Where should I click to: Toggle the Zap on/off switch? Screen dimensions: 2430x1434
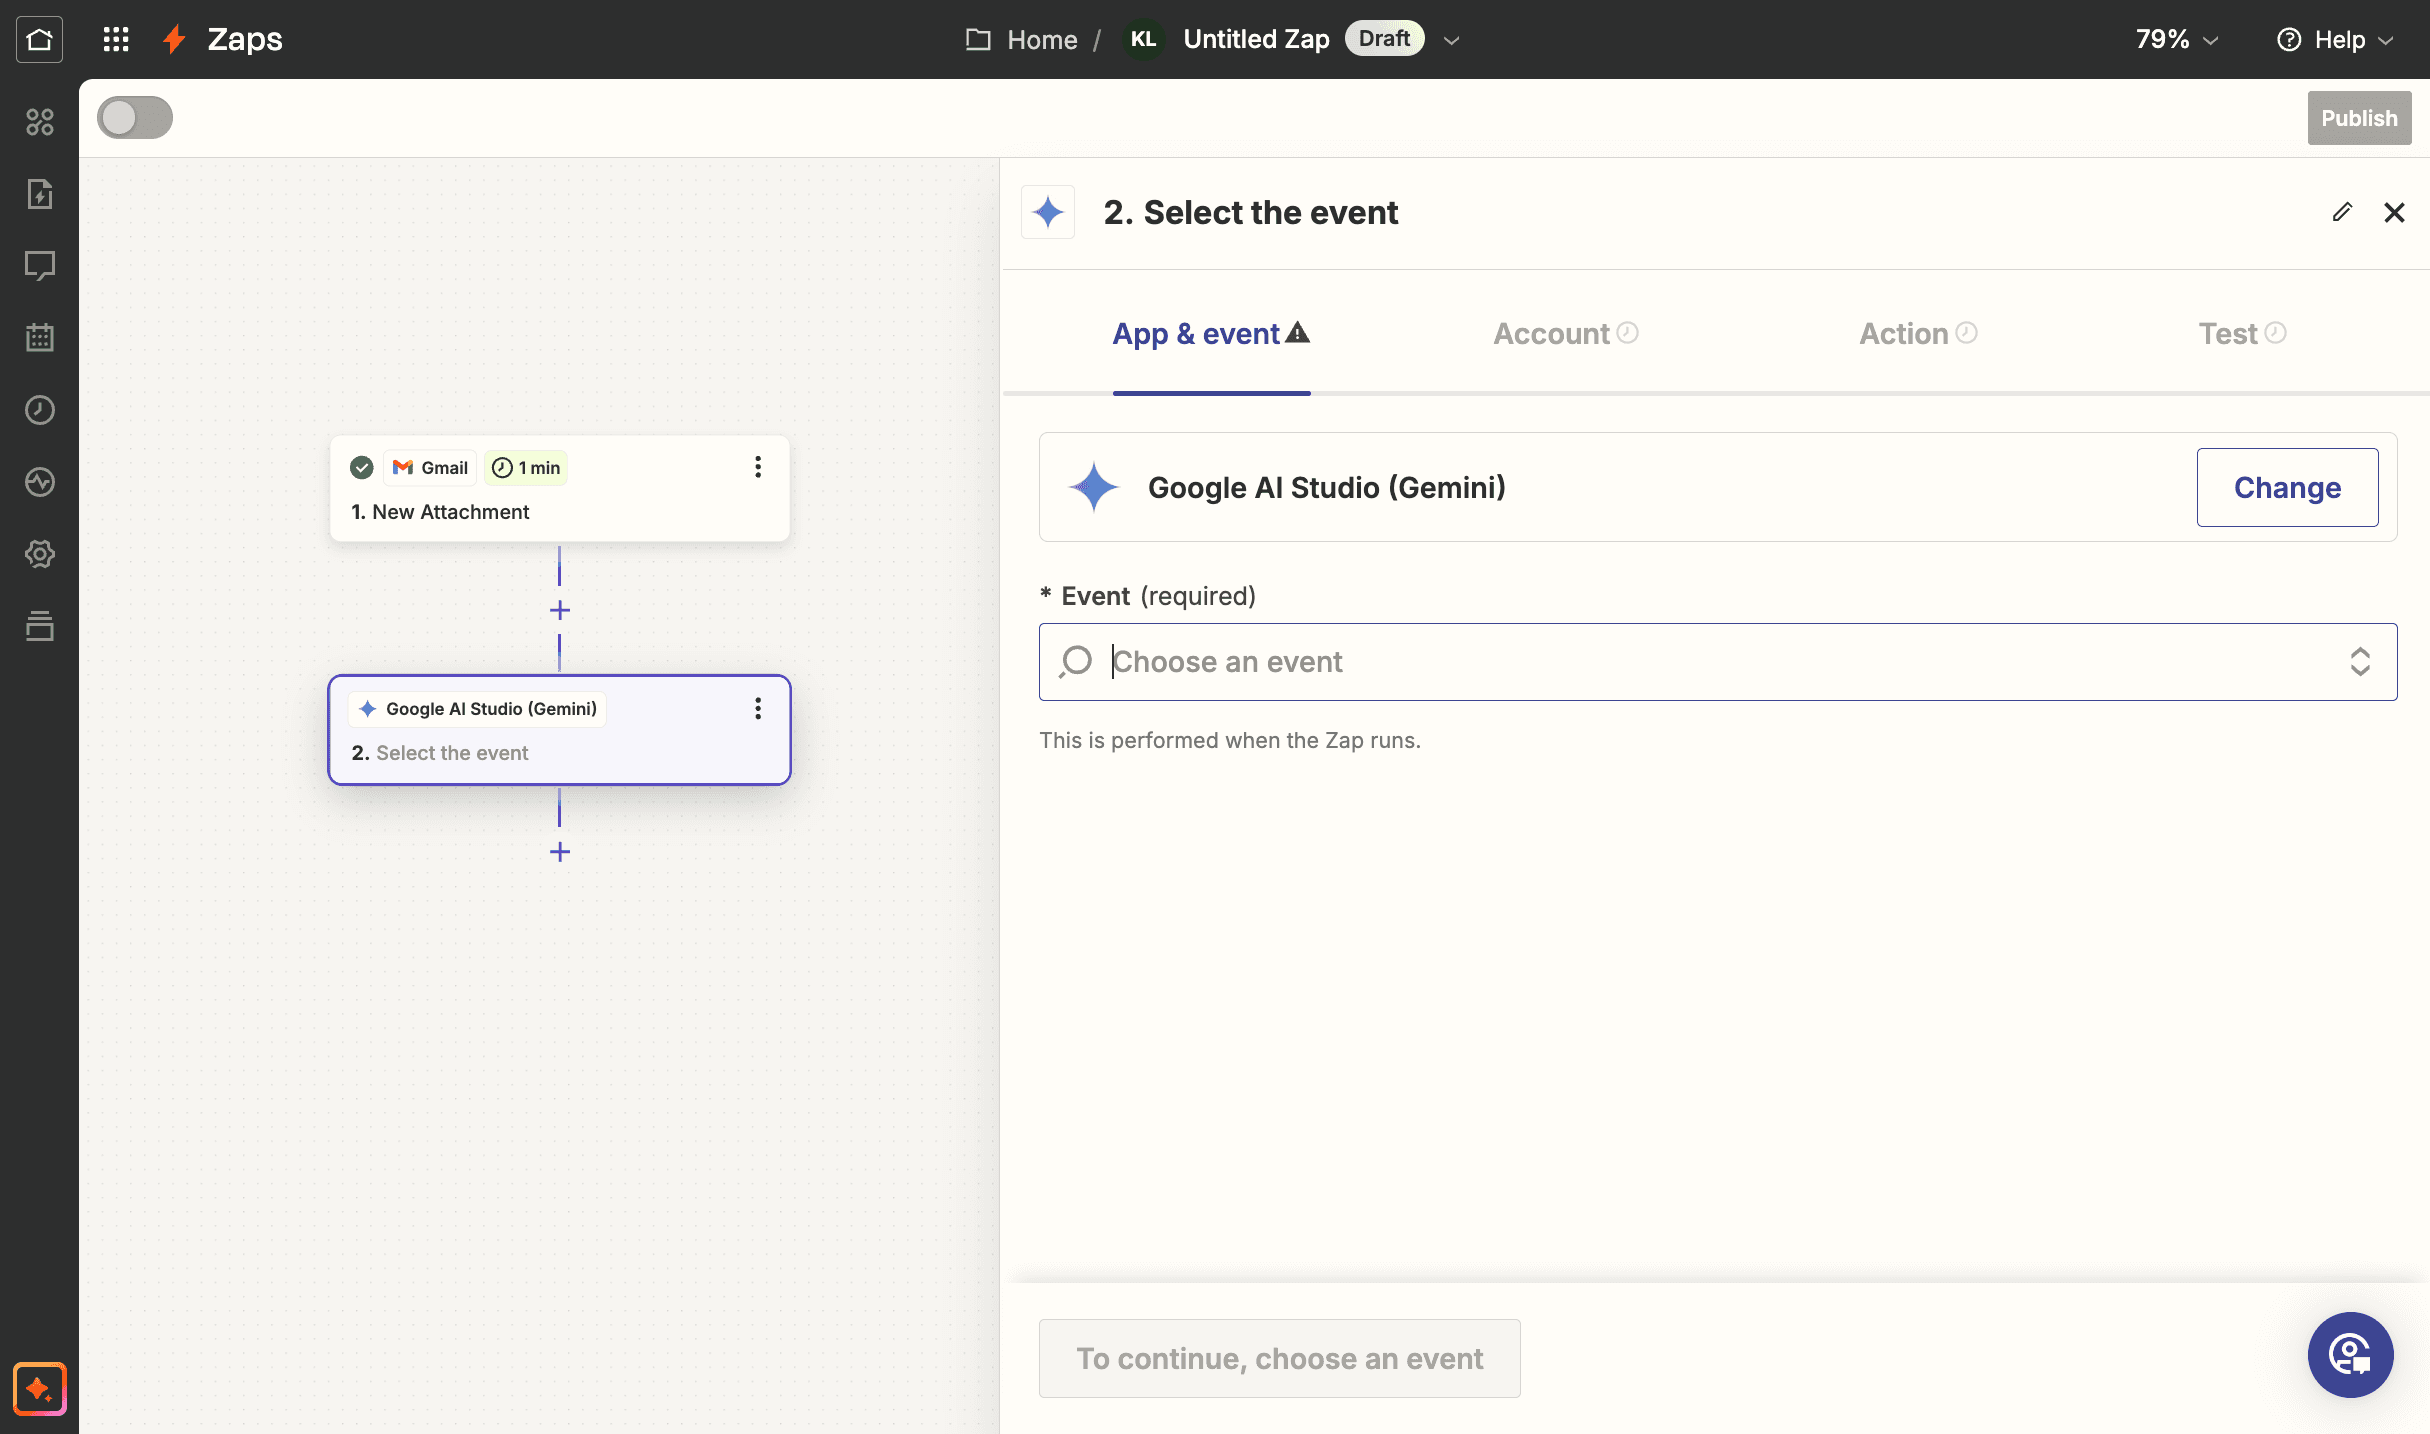[x=135, y=118]
